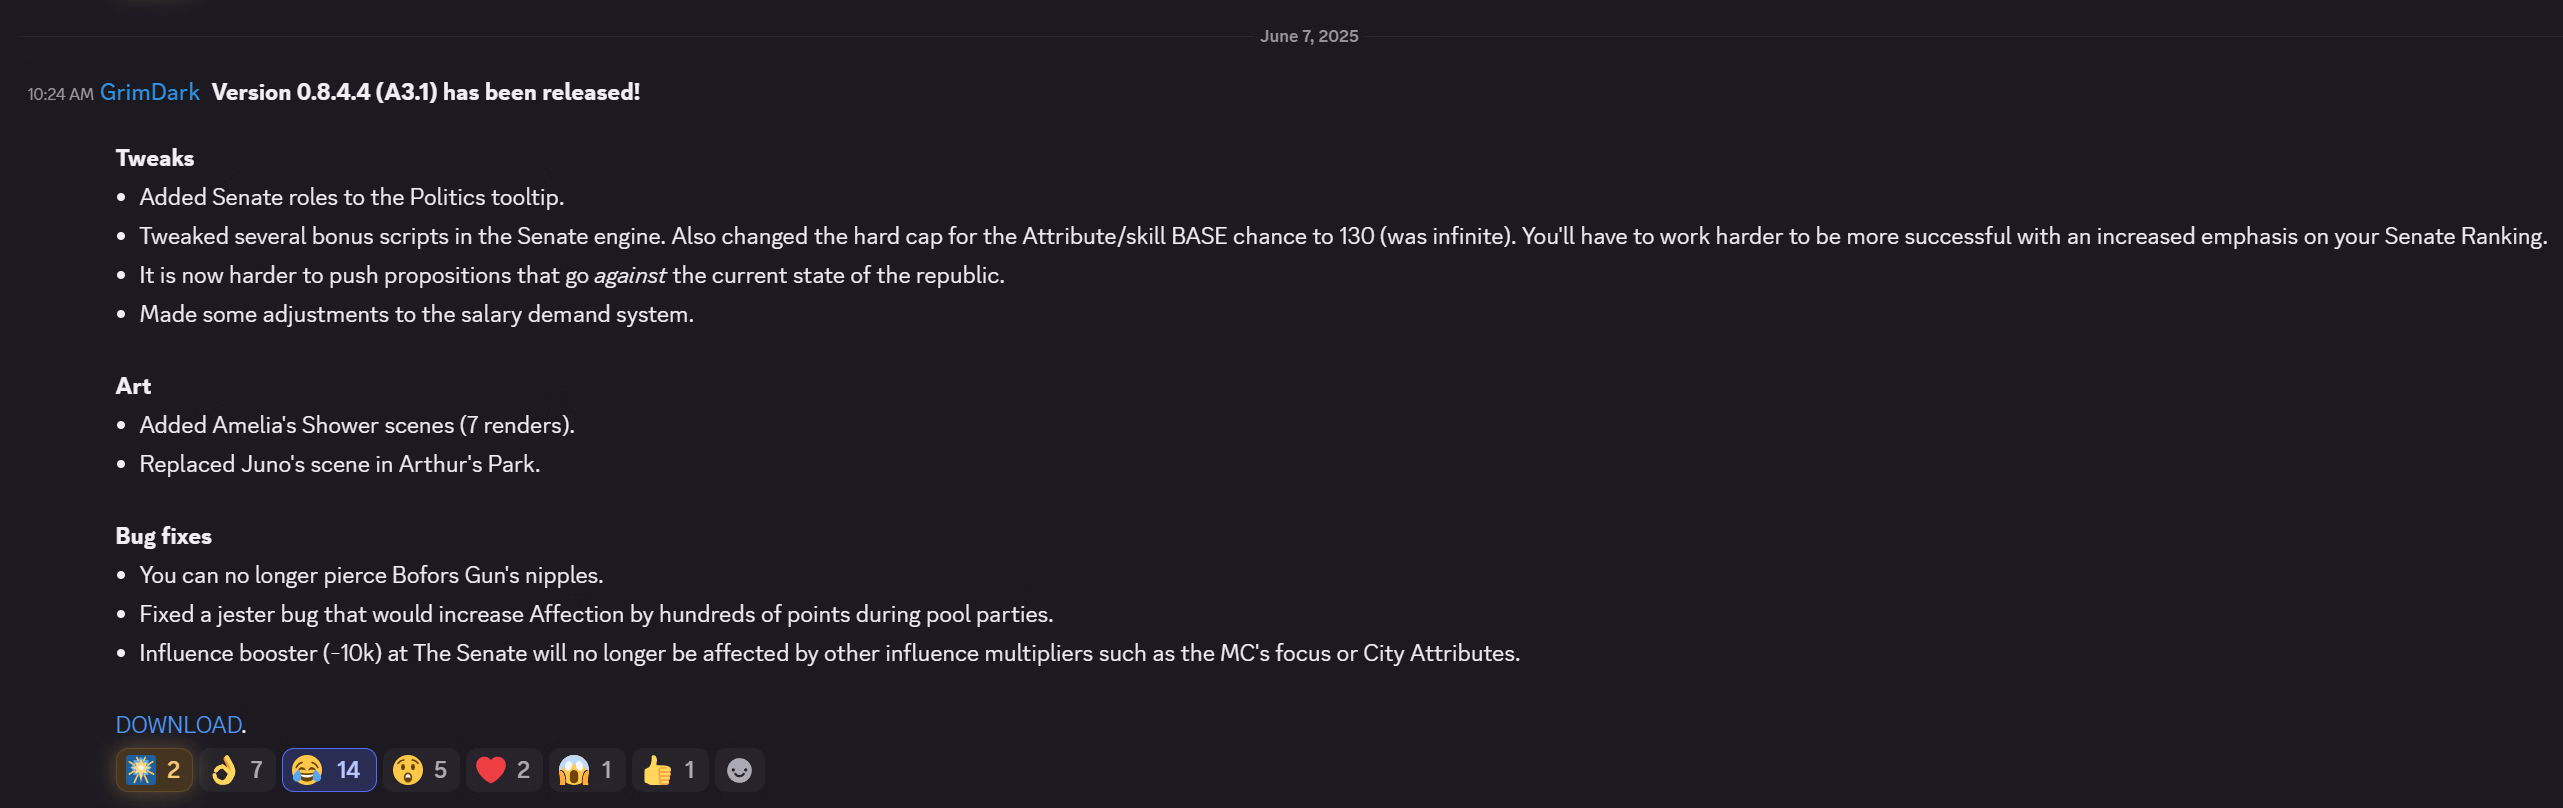Toggle the thumbs up reaction
This screenshot has height=808, width=2563.
670,770
